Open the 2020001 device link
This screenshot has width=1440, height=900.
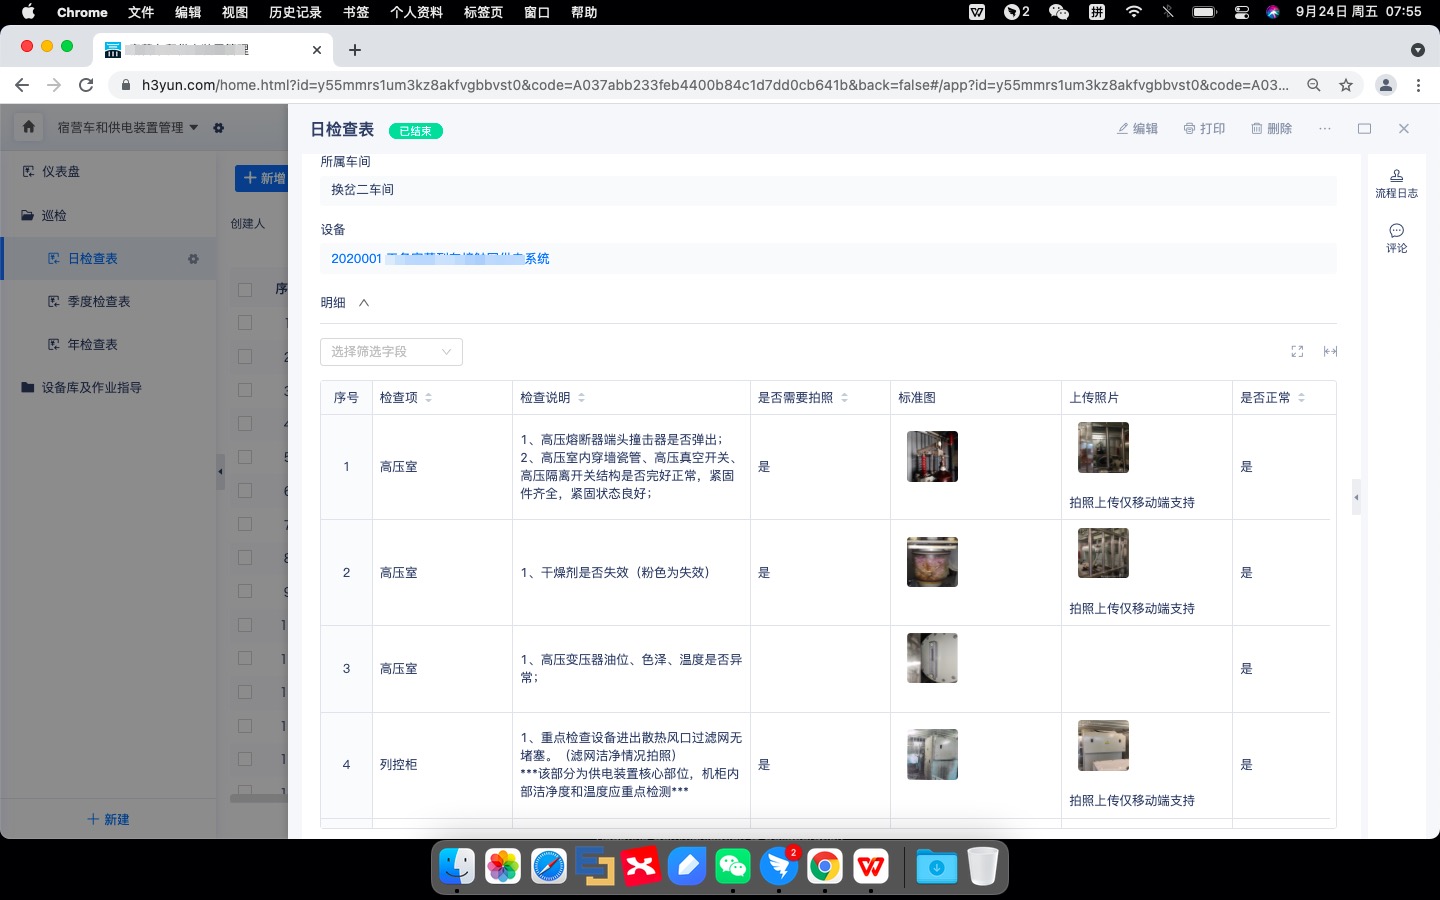(x=440, y=258)
